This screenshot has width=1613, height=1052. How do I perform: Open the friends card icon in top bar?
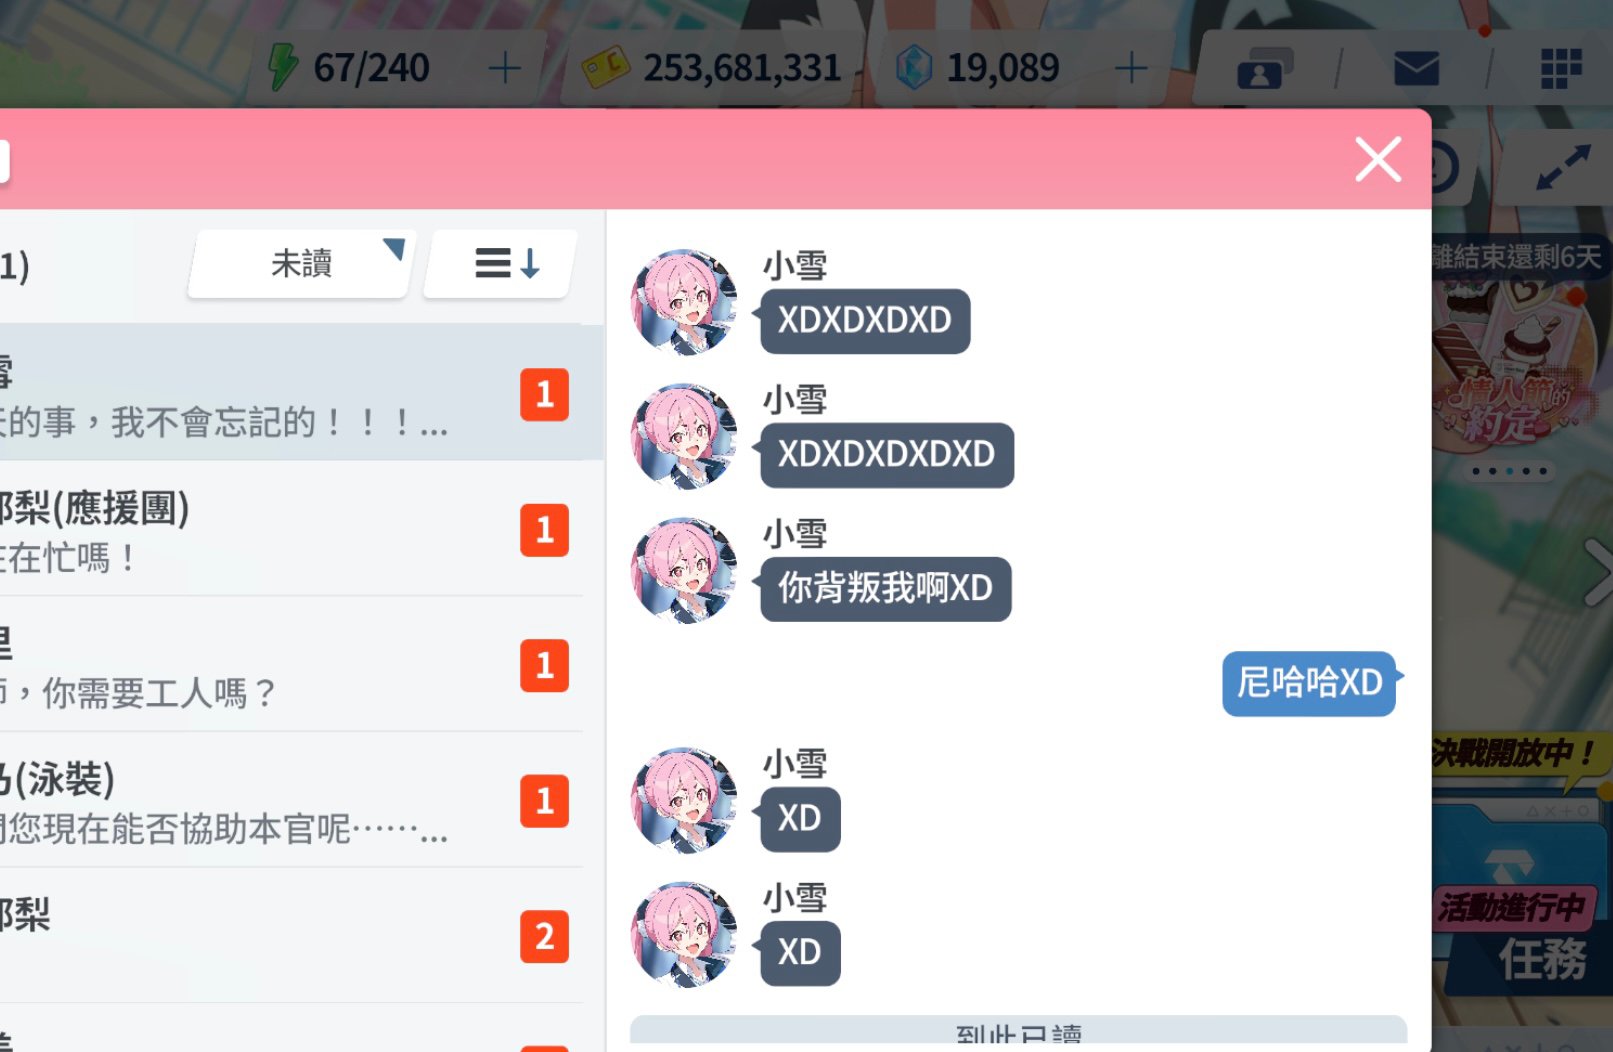(x=1264, y=69)
